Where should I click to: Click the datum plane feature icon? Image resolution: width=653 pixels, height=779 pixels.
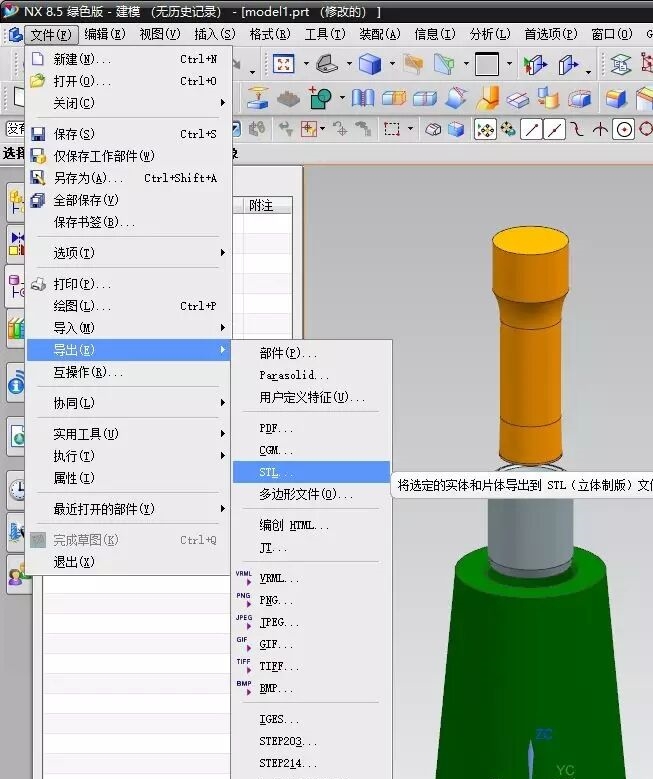pos(258,98)
